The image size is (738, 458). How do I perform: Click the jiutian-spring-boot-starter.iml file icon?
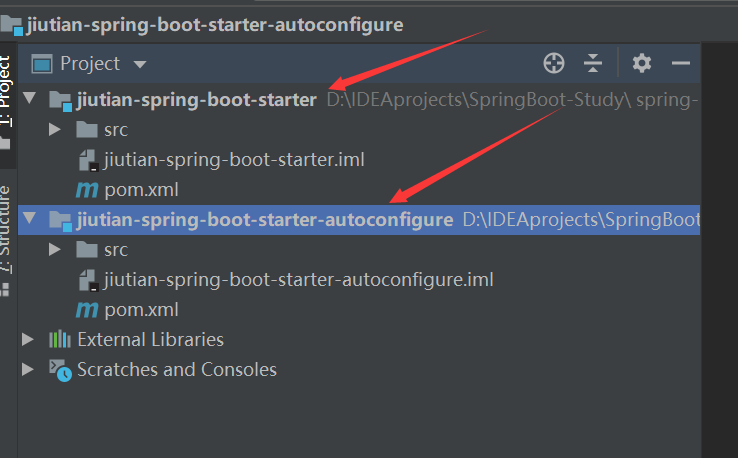pyautogui.click(x=87, y=160)
